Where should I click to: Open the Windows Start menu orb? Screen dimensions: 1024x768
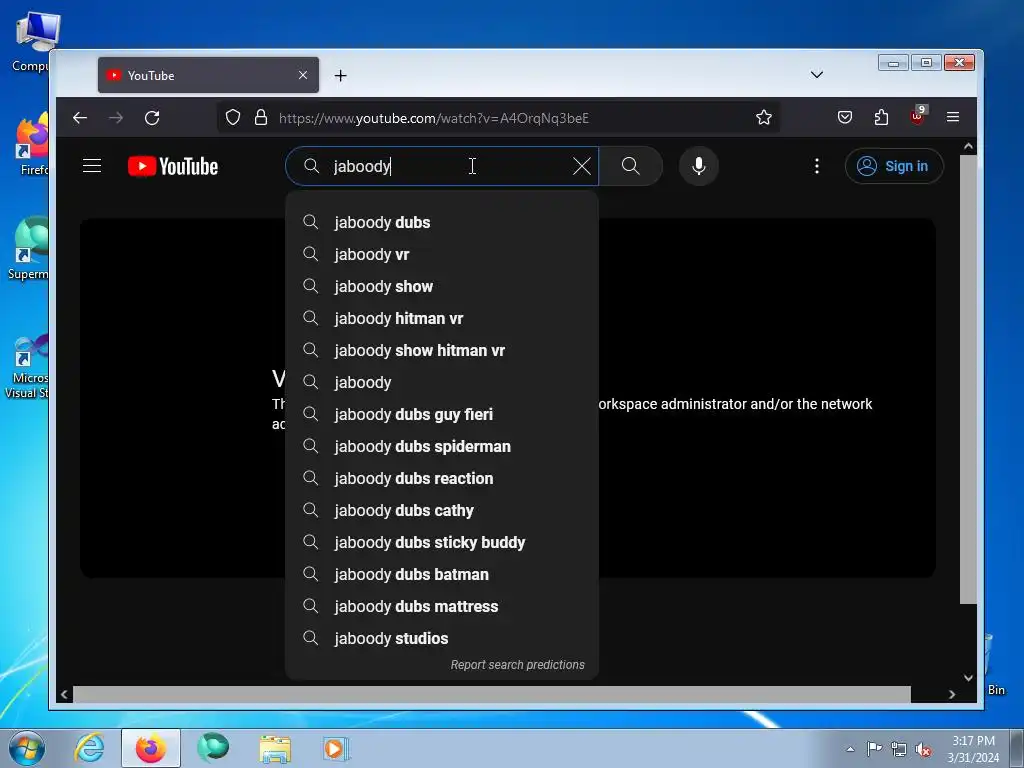pyautogui.click(x=26, y=748)
